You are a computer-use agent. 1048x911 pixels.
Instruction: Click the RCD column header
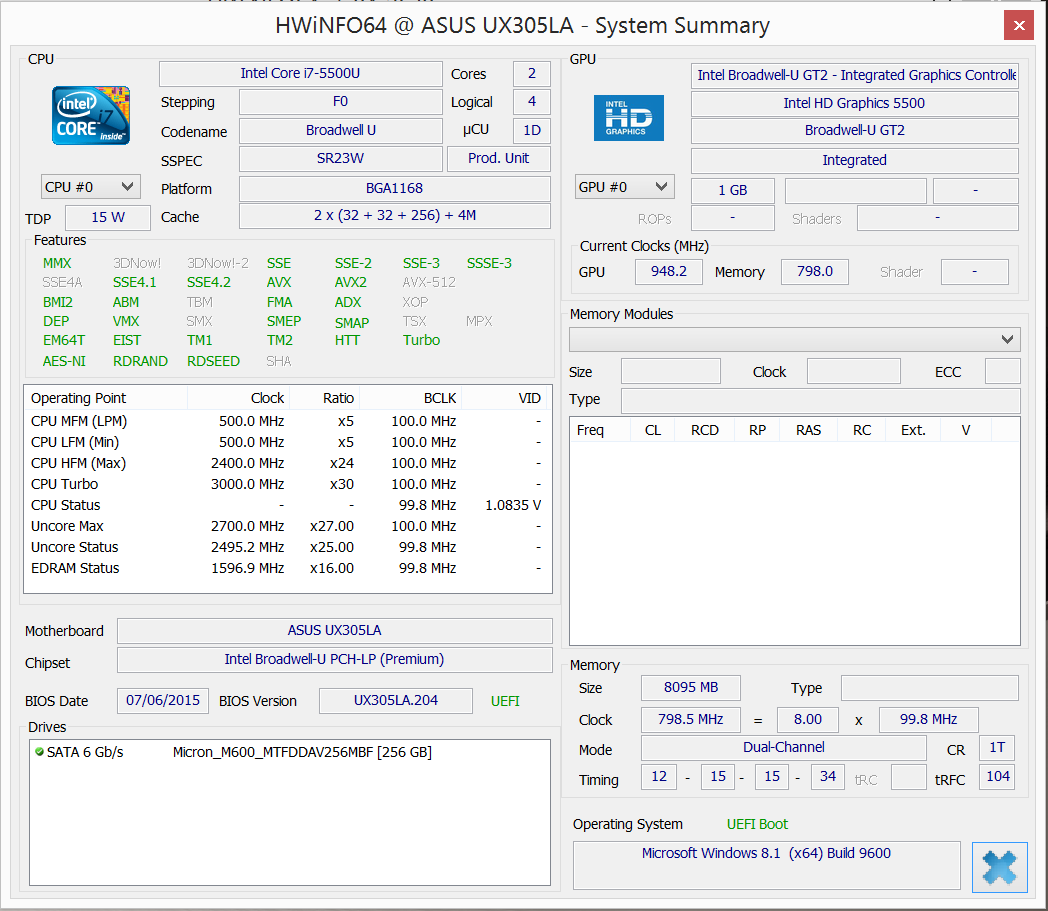point(704,430)
